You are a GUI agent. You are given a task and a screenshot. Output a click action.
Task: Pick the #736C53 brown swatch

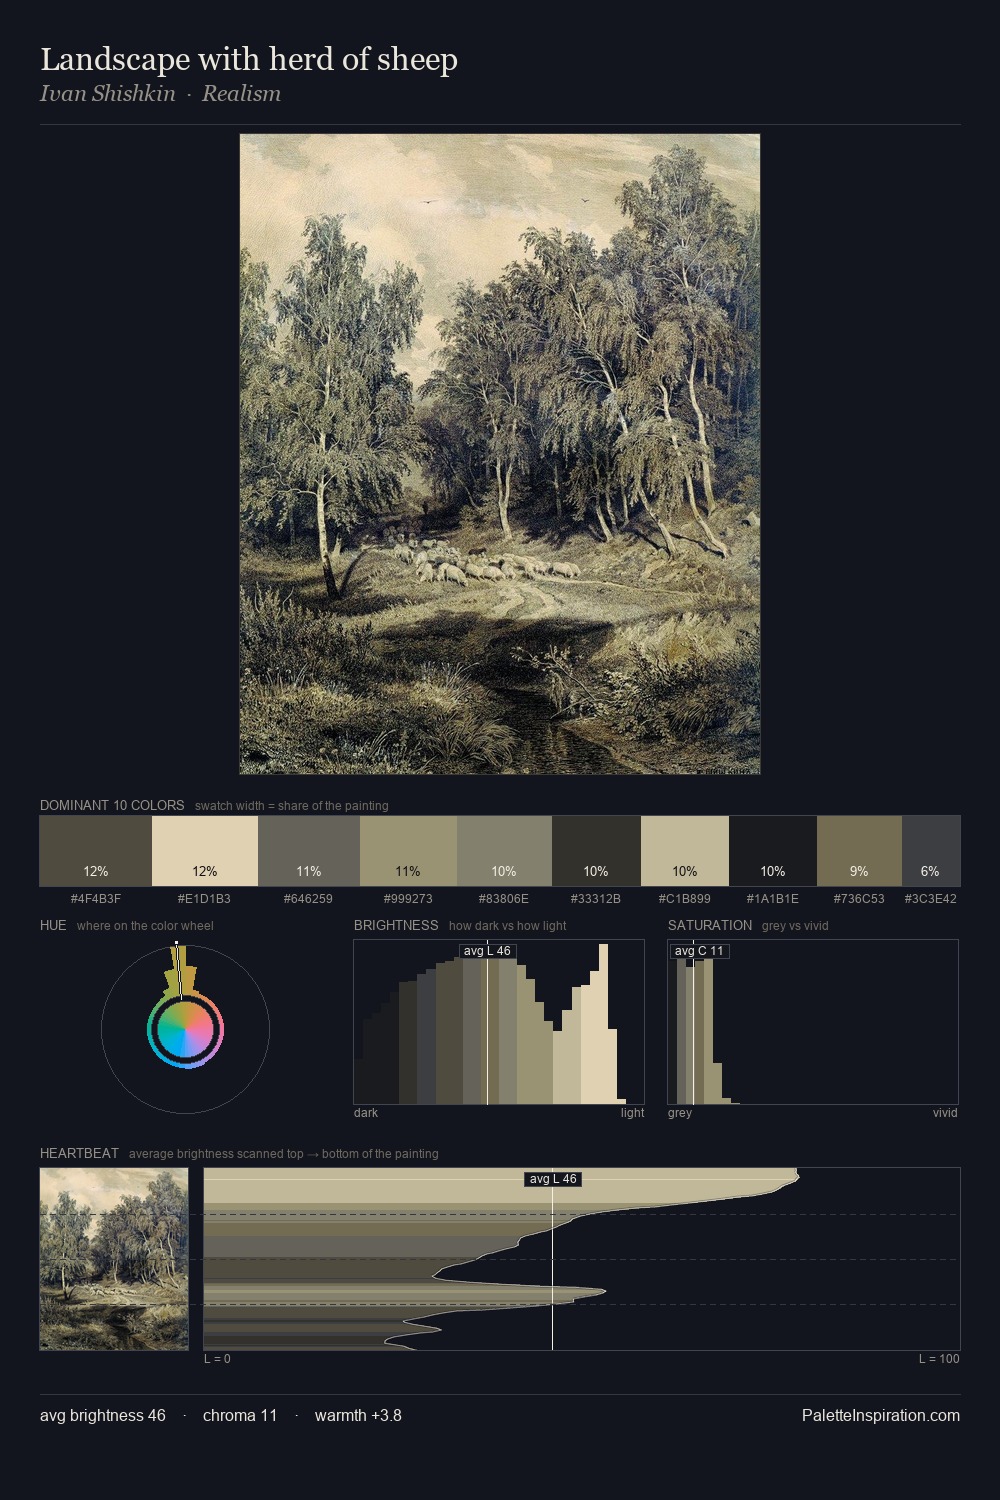point(859,851)
